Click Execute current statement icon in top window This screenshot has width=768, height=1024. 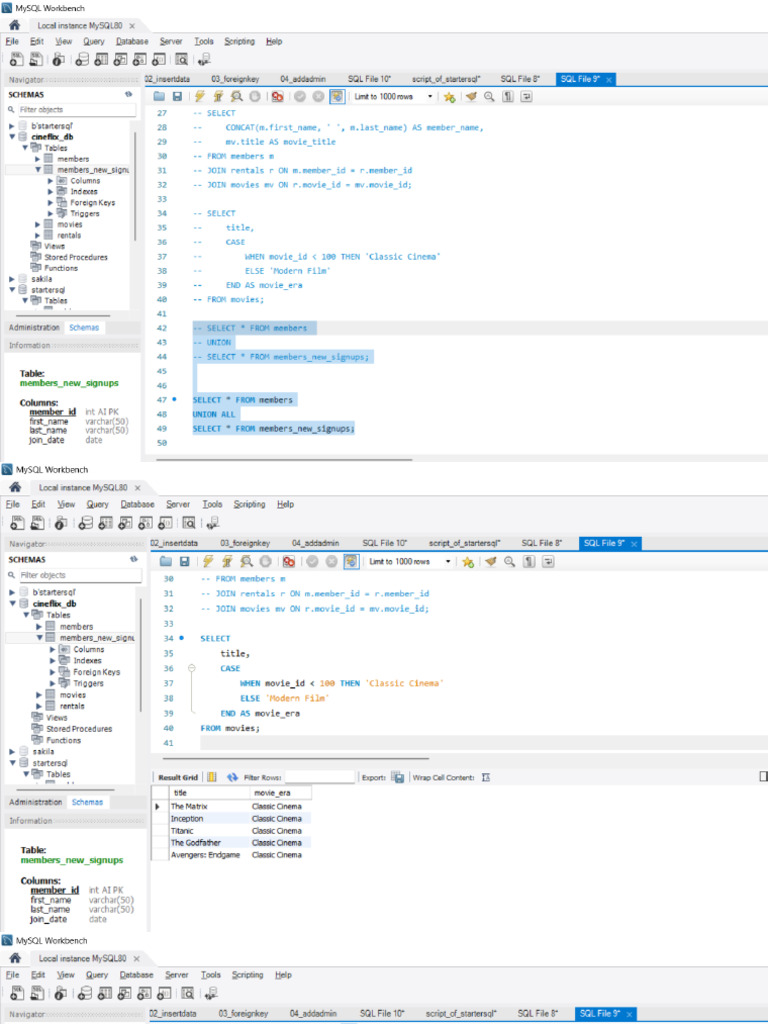tap(218, 97)
